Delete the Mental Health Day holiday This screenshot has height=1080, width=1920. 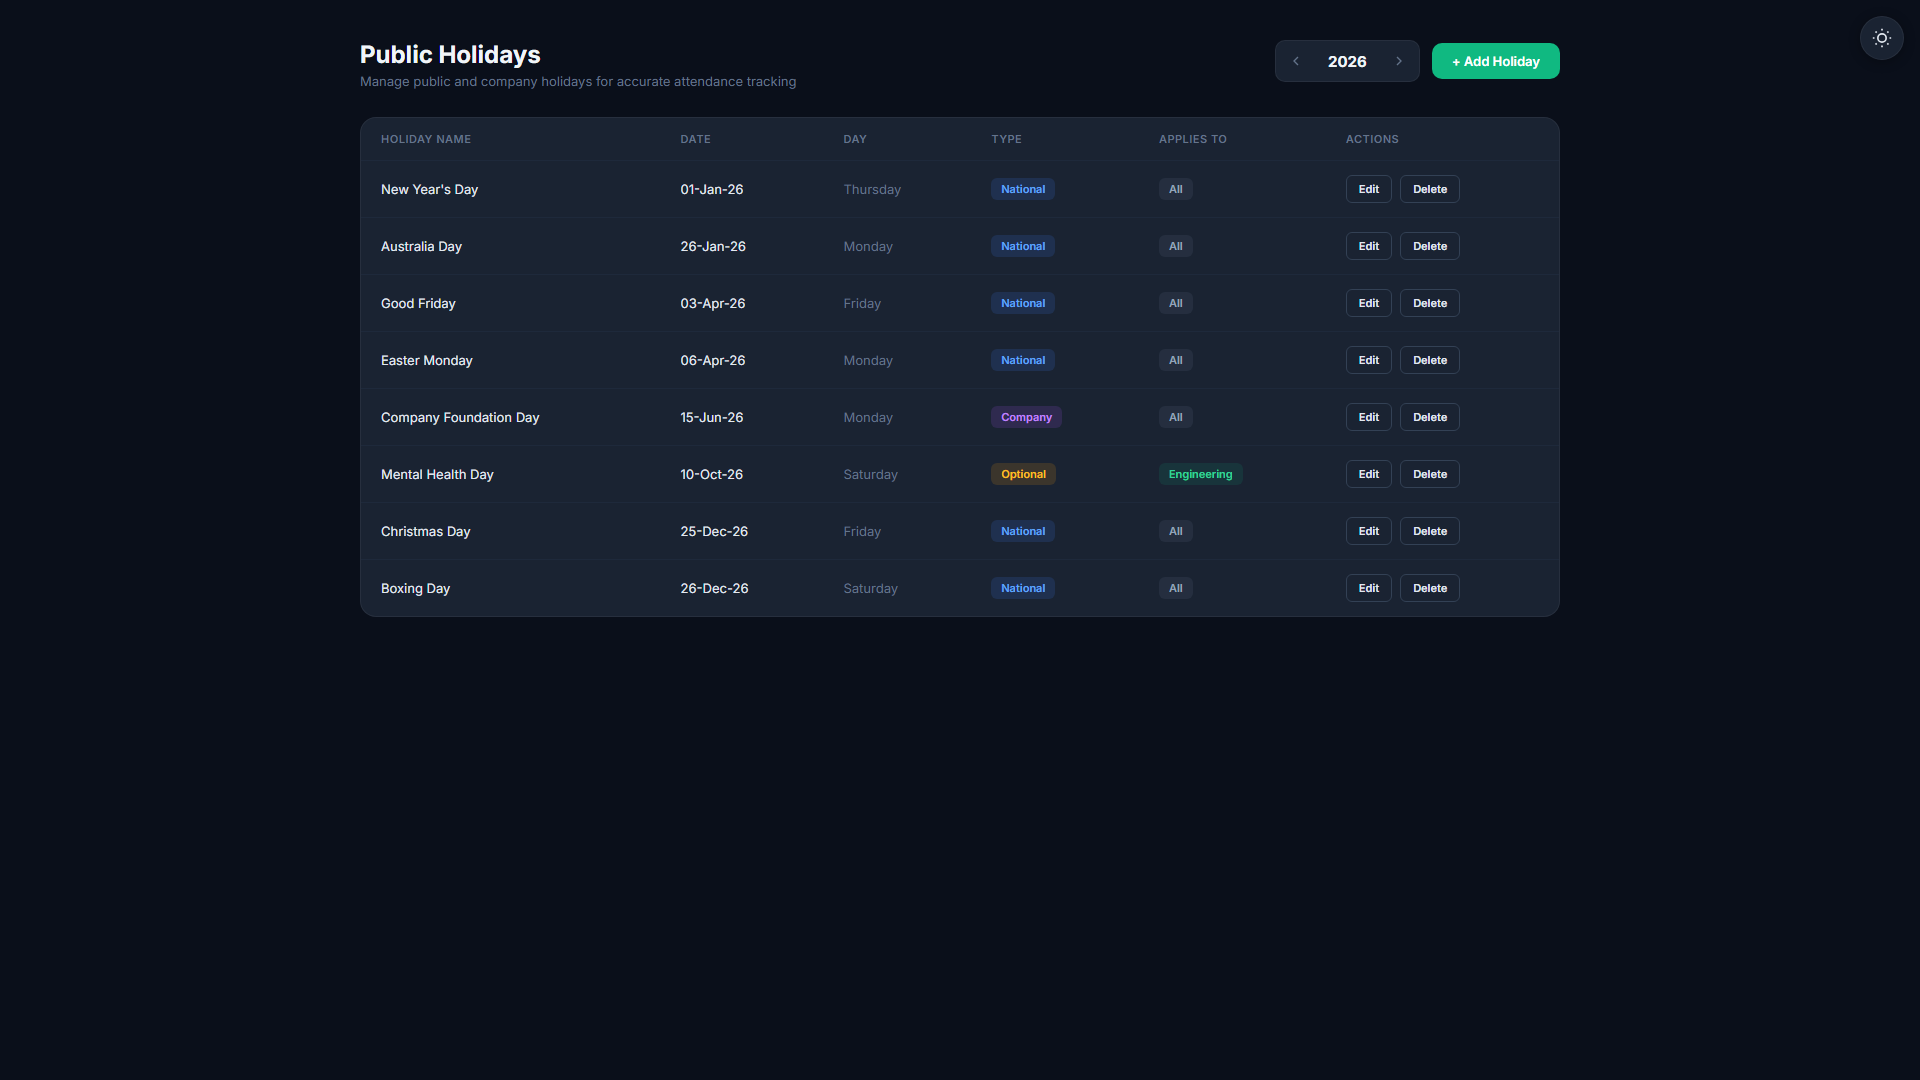coord(1429,474)
